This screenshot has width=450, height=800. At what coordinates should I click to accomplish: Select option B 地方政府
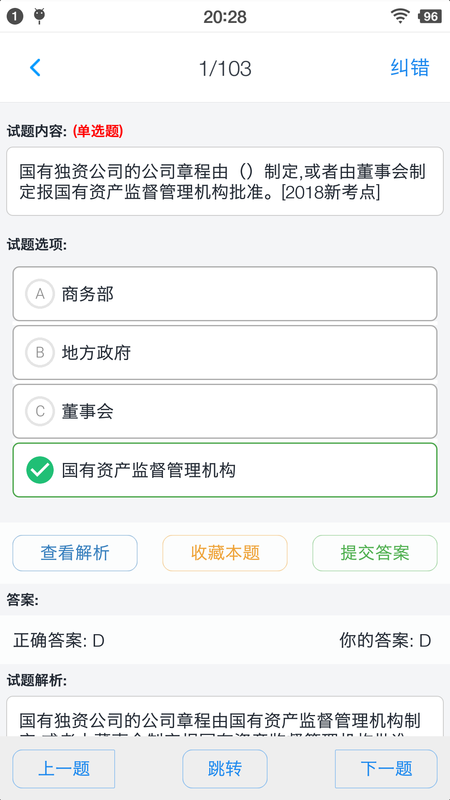pos(225,352)
